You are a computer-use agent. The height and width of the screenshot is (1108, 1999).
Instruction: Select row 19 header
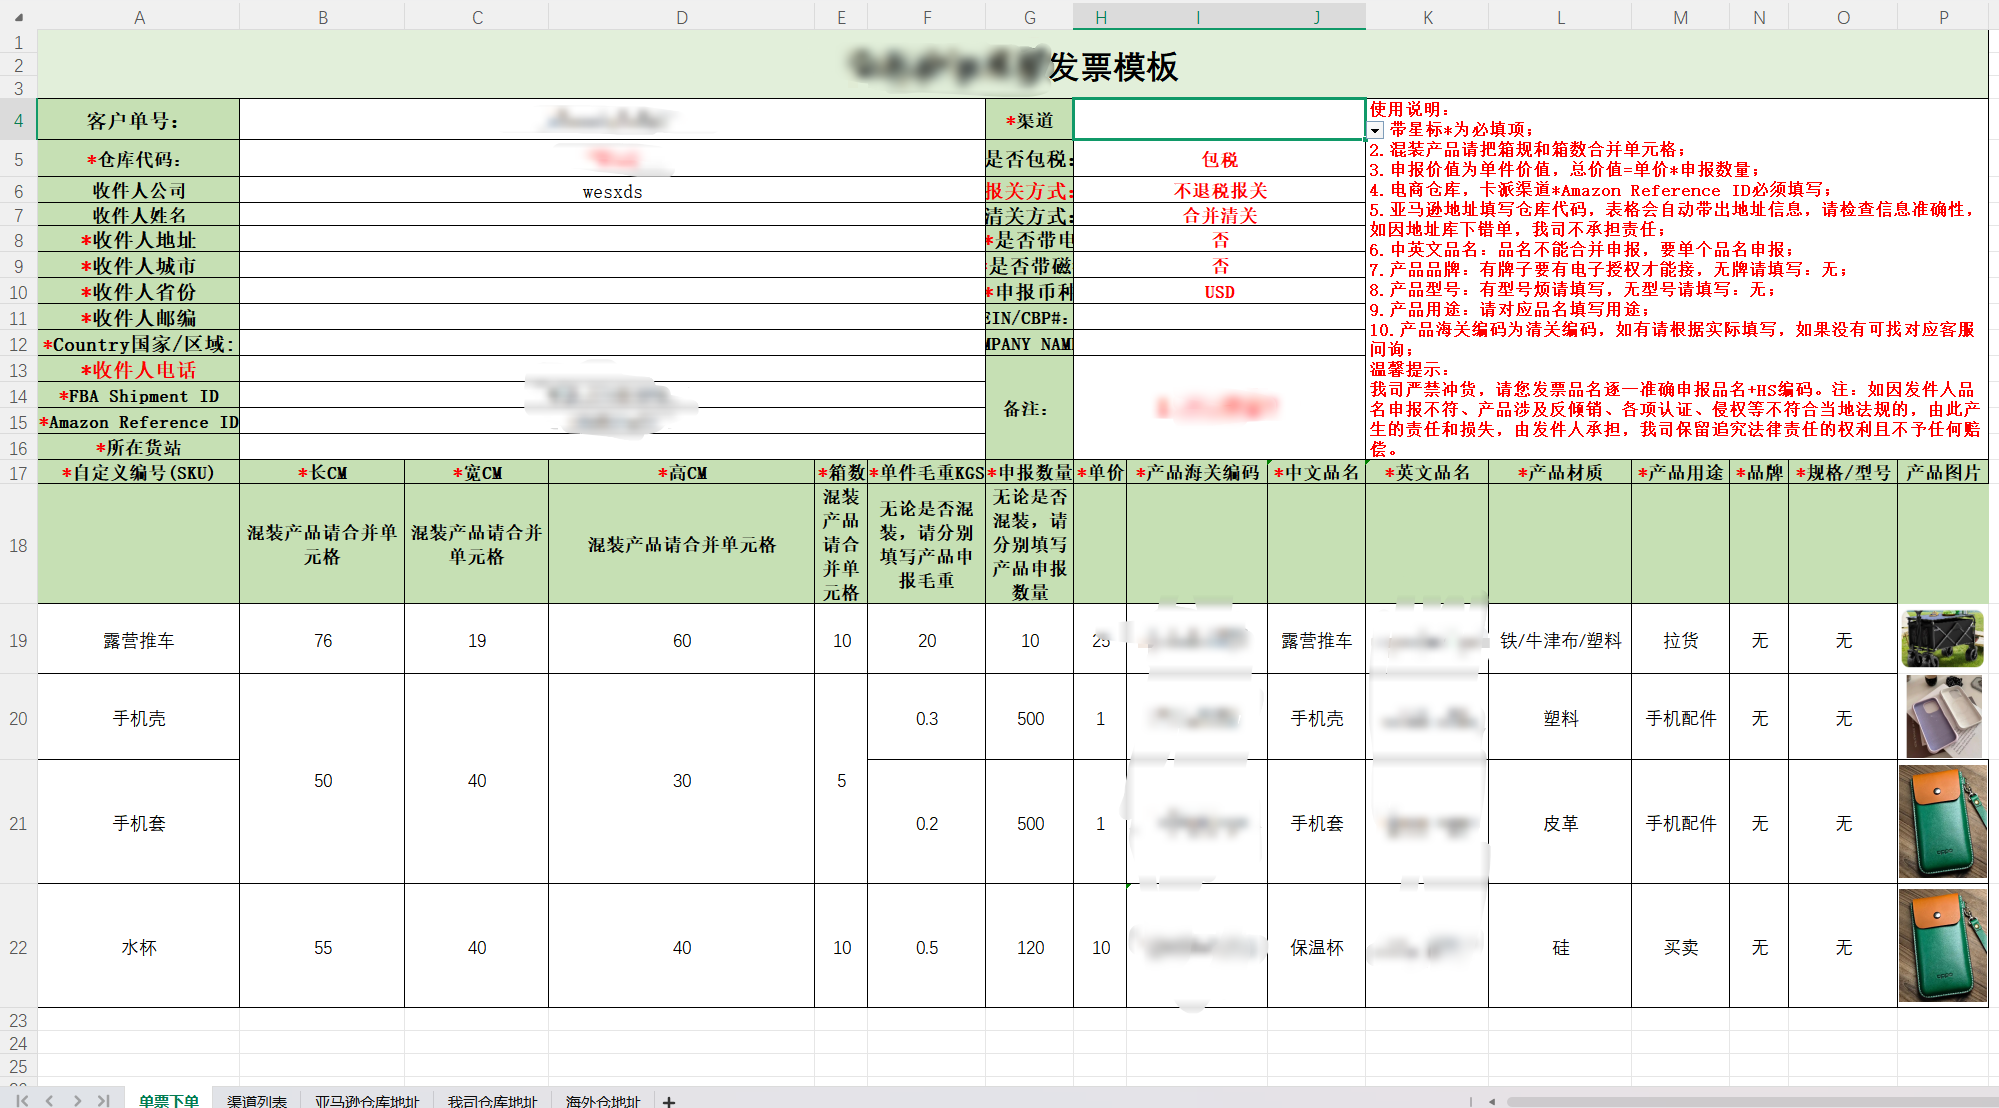point(18,640)
